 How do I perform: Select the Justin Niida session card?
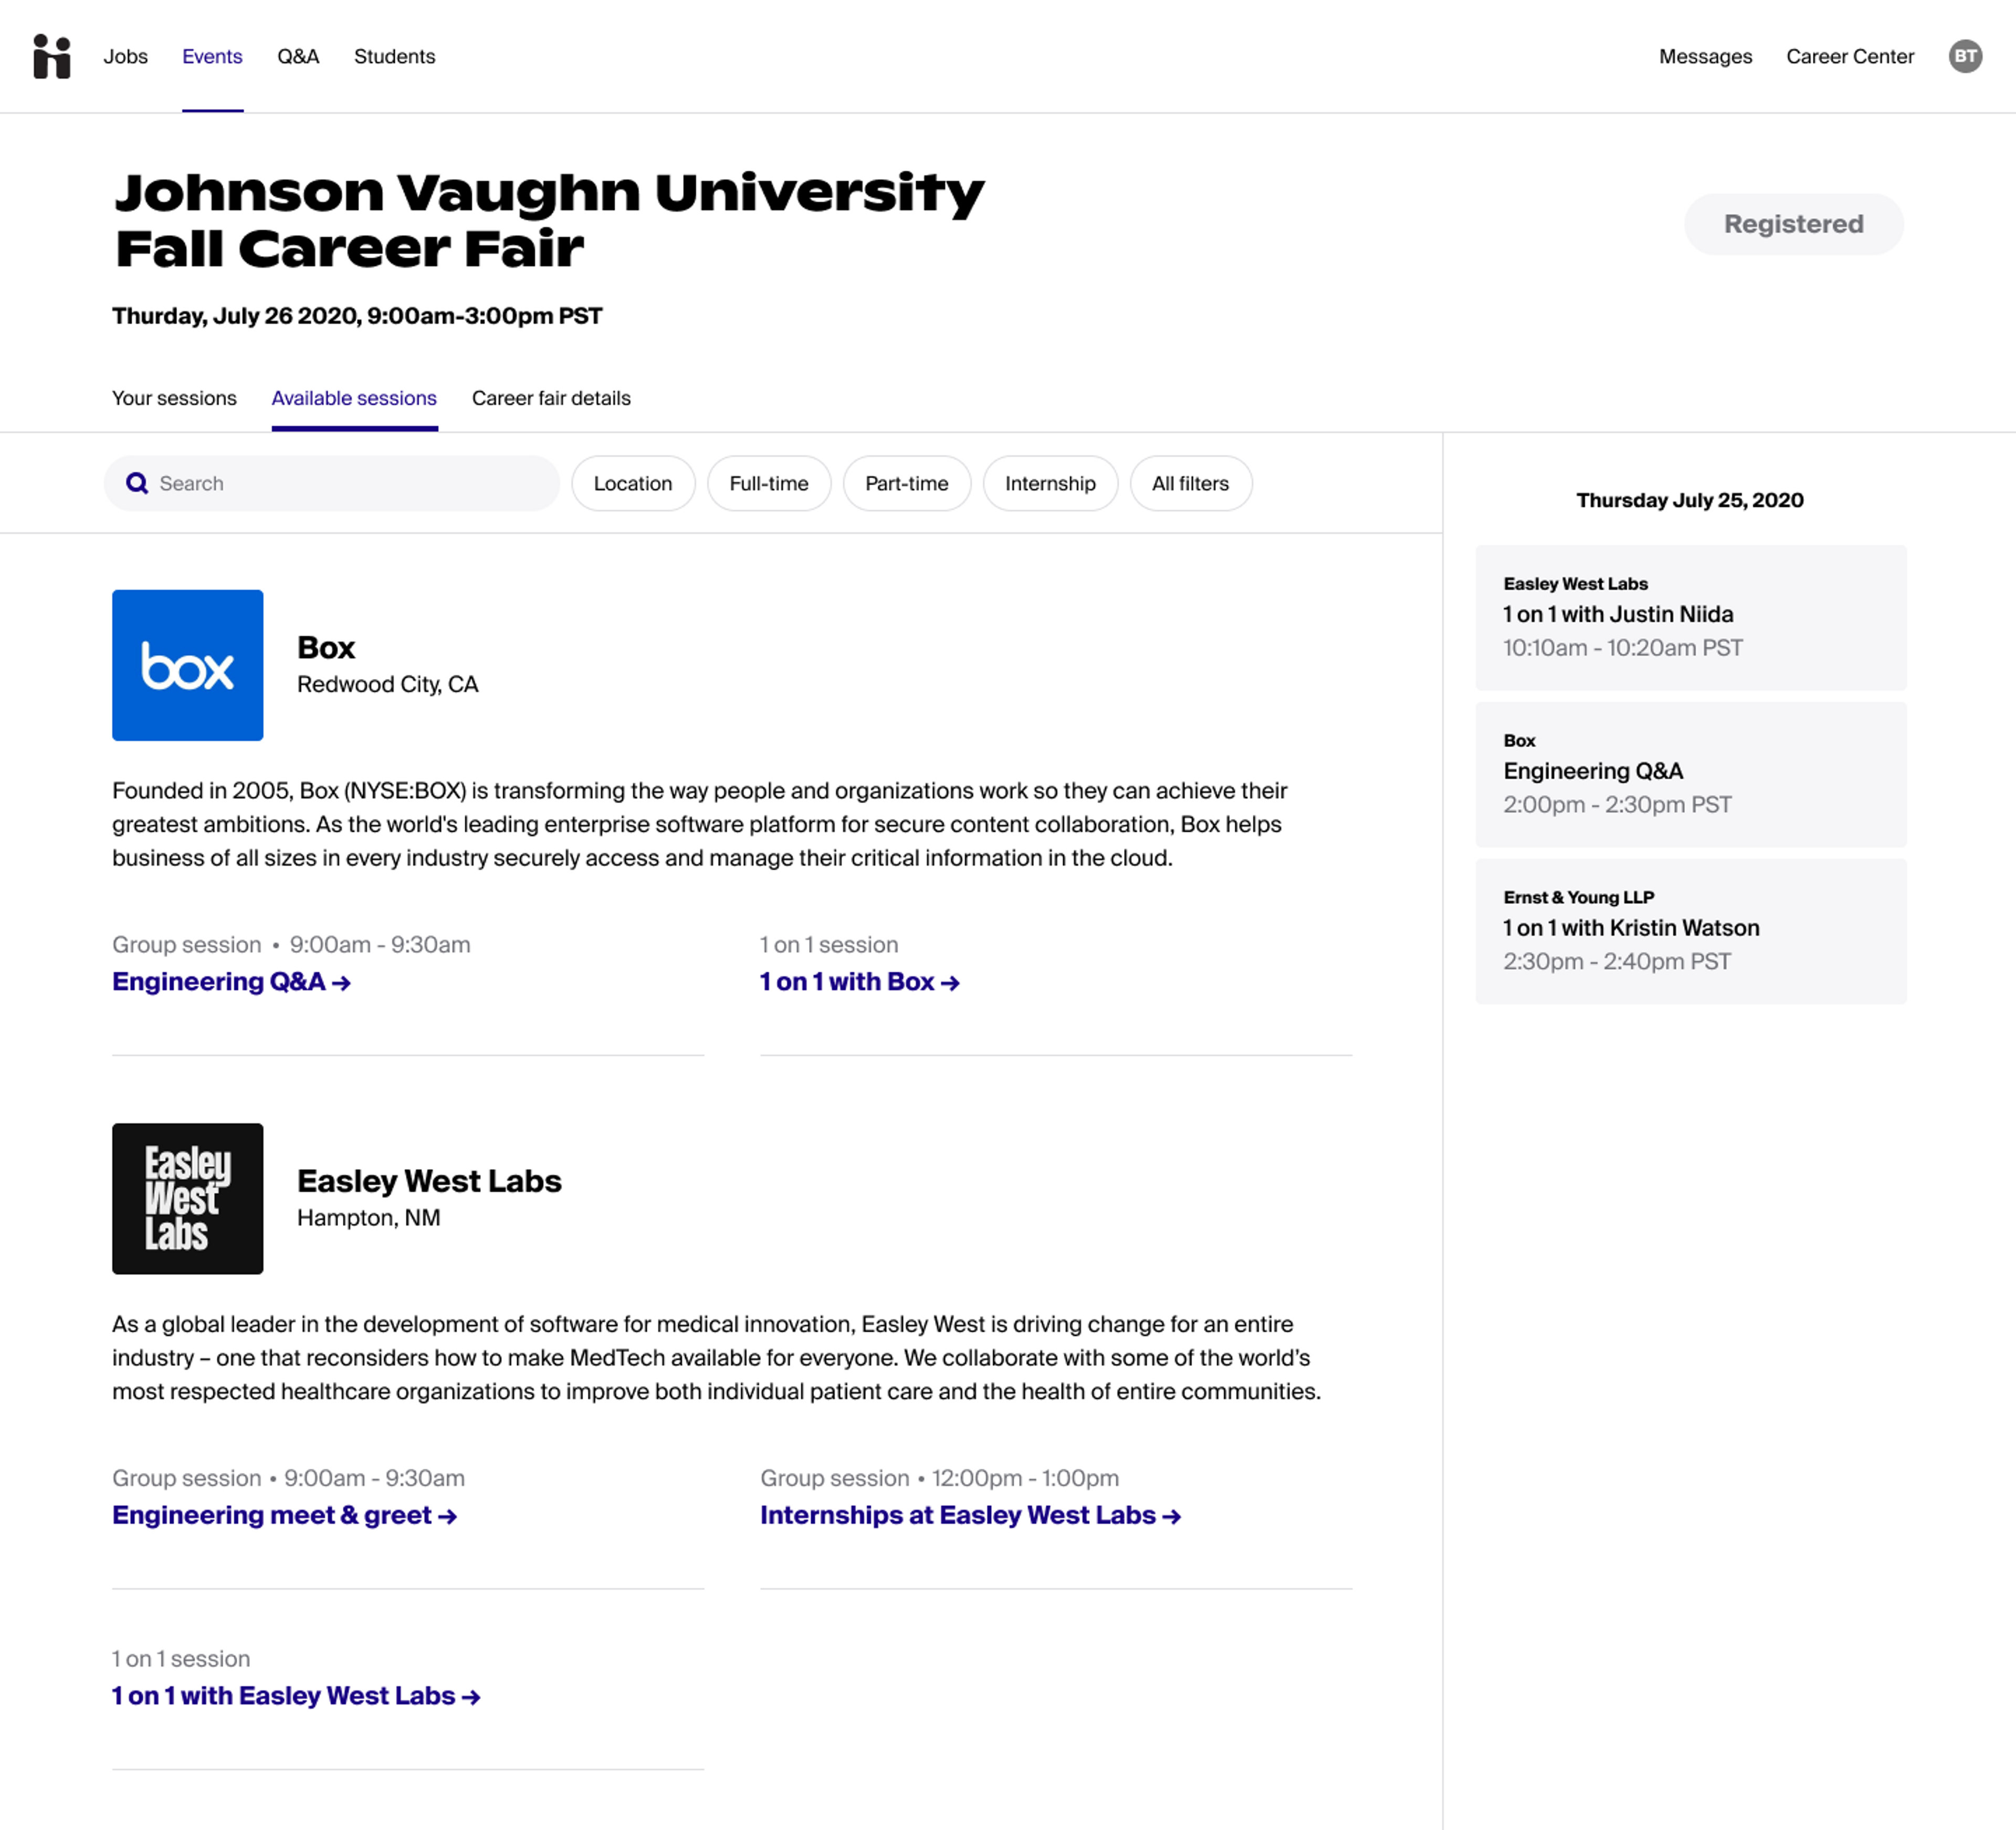point(1690,617)
